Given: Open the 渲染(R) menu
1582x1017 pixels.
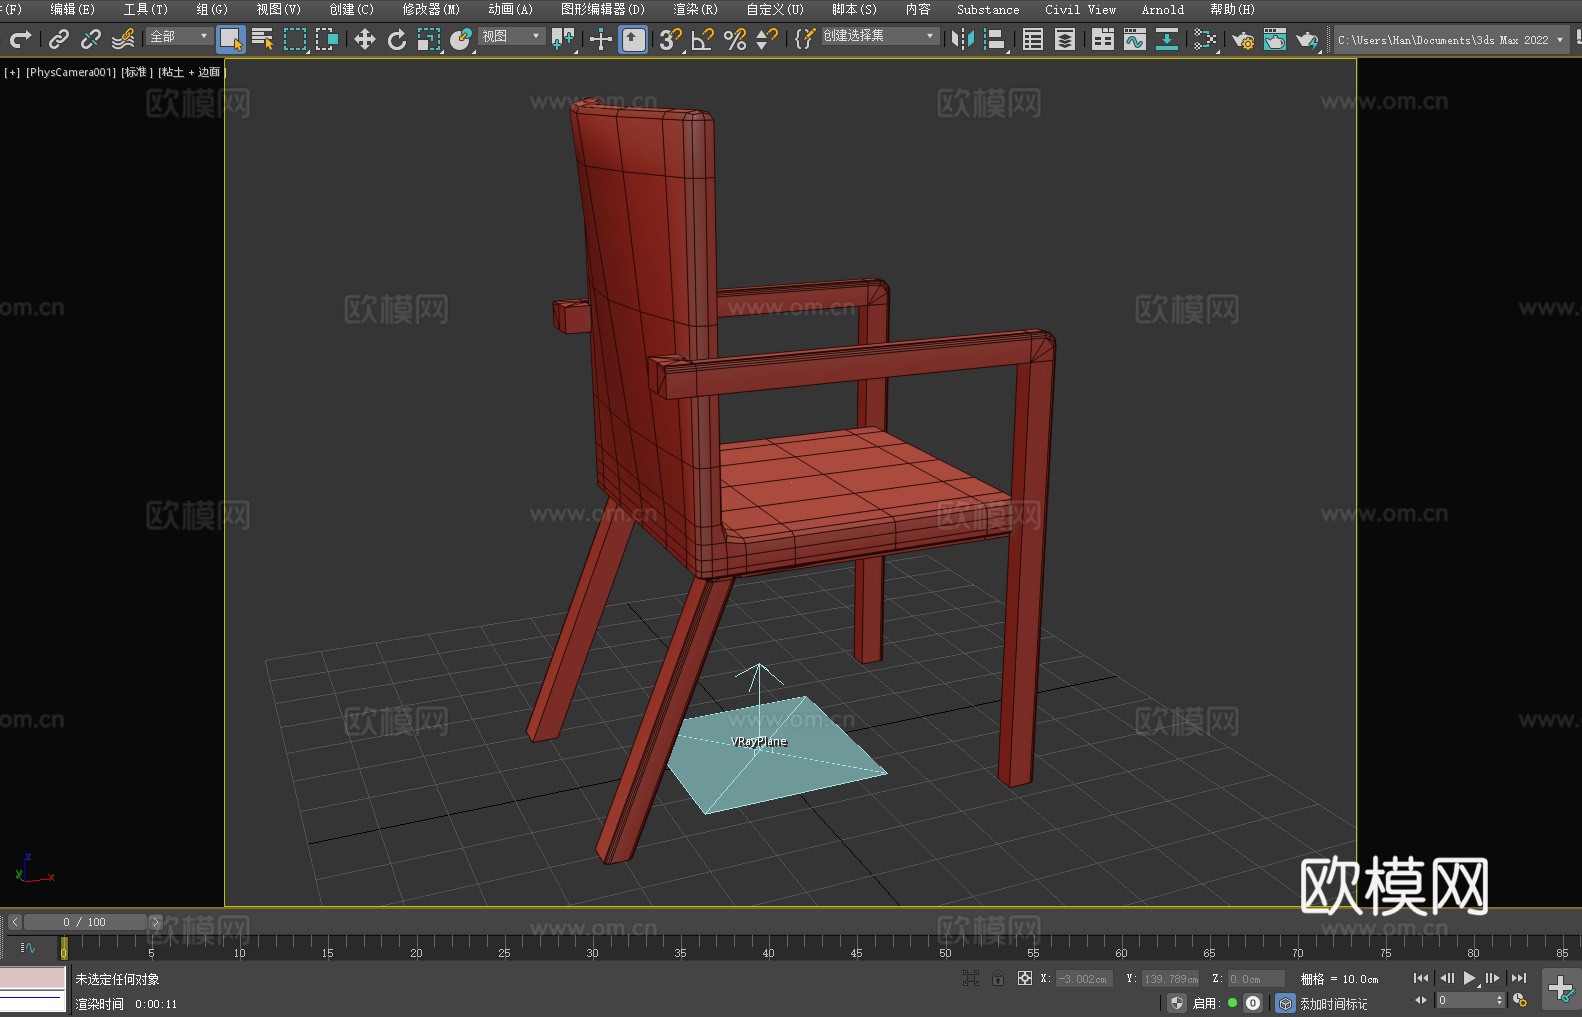Looking at the screenshot, I should click(x=695, y=9).
